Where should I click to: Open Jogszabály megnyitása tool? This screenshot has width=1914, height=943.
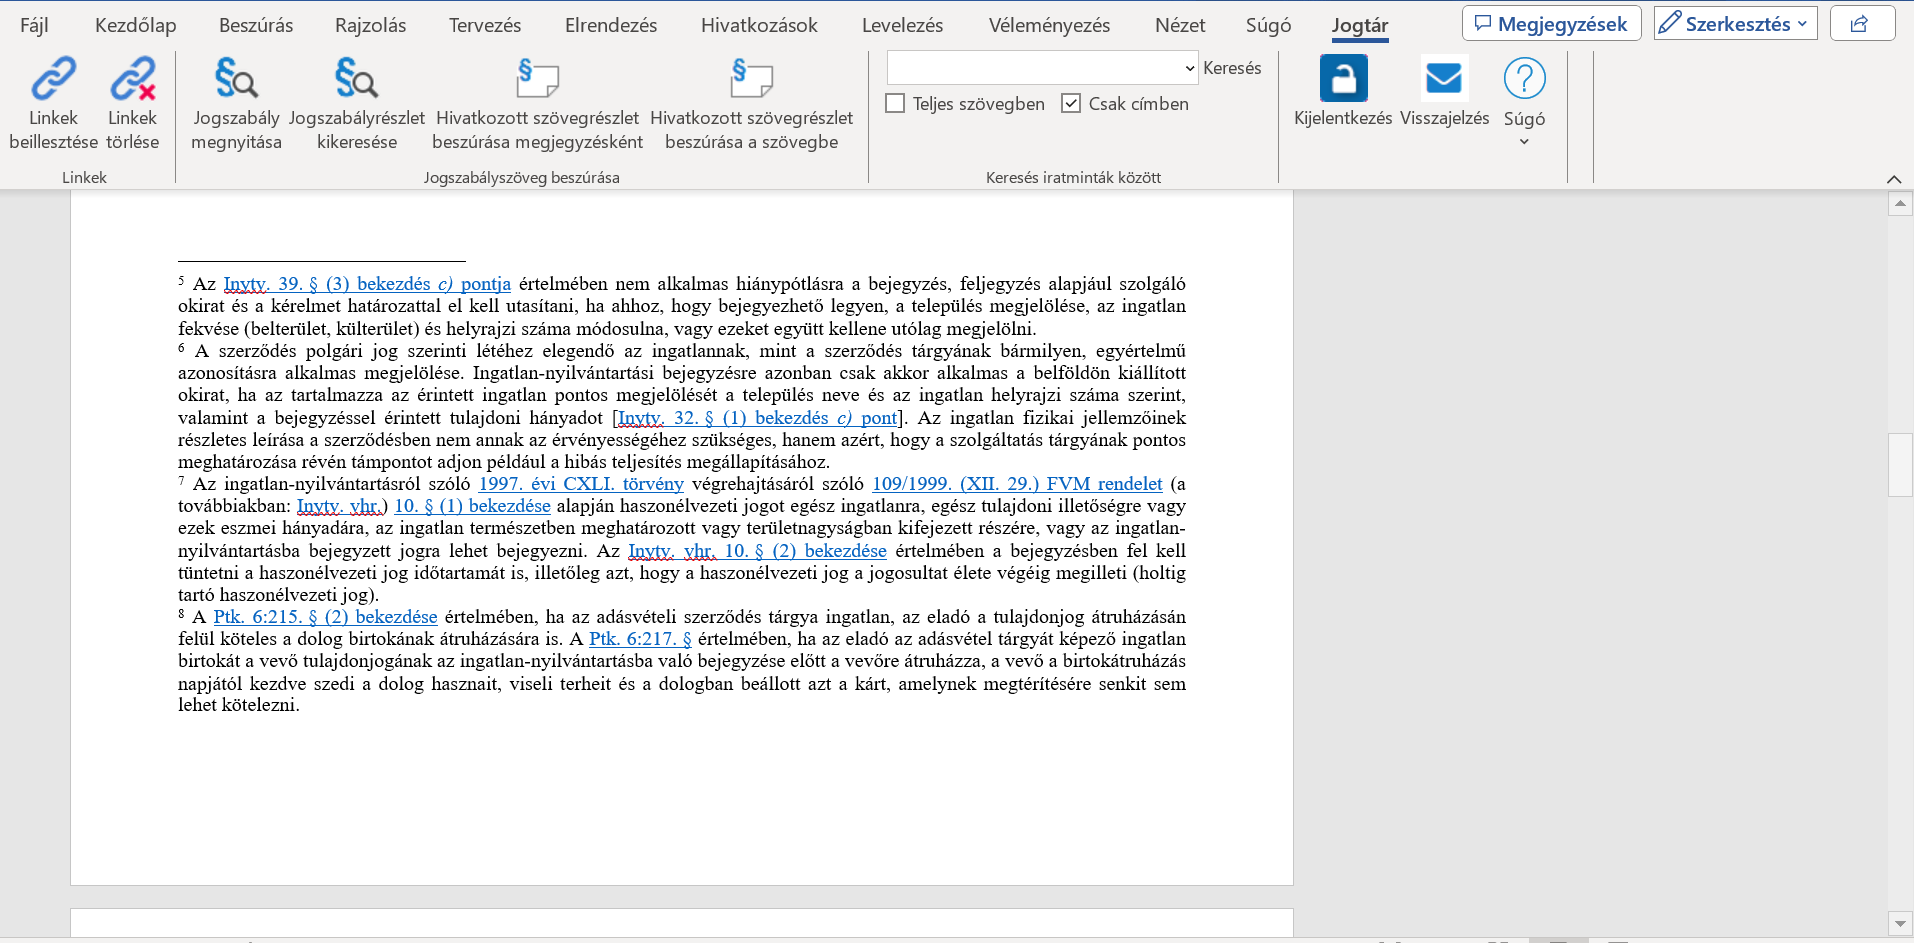(x=236, y=80)
